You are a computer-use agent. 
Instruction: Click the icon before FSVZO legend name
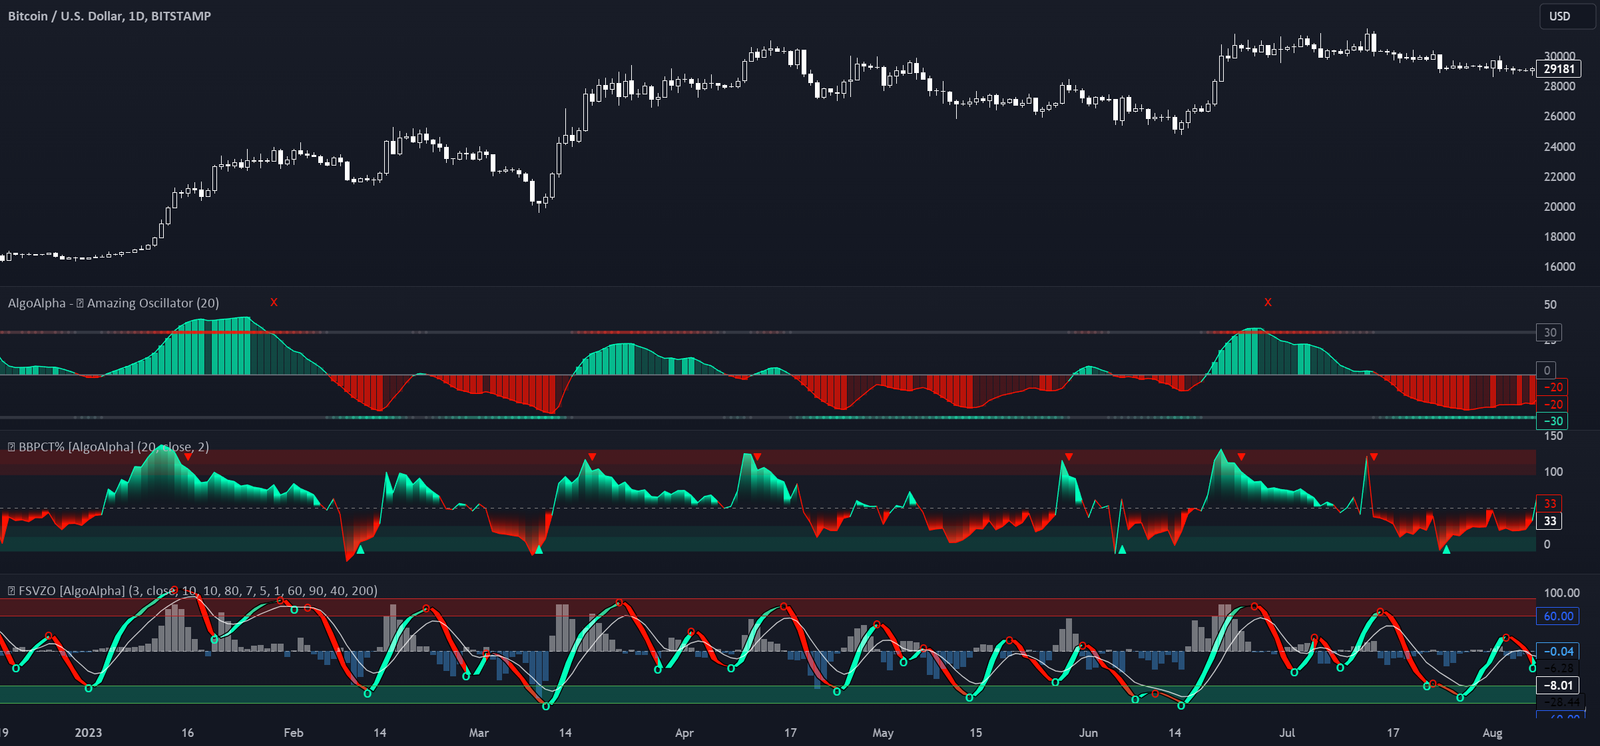(x=12, y=591)
